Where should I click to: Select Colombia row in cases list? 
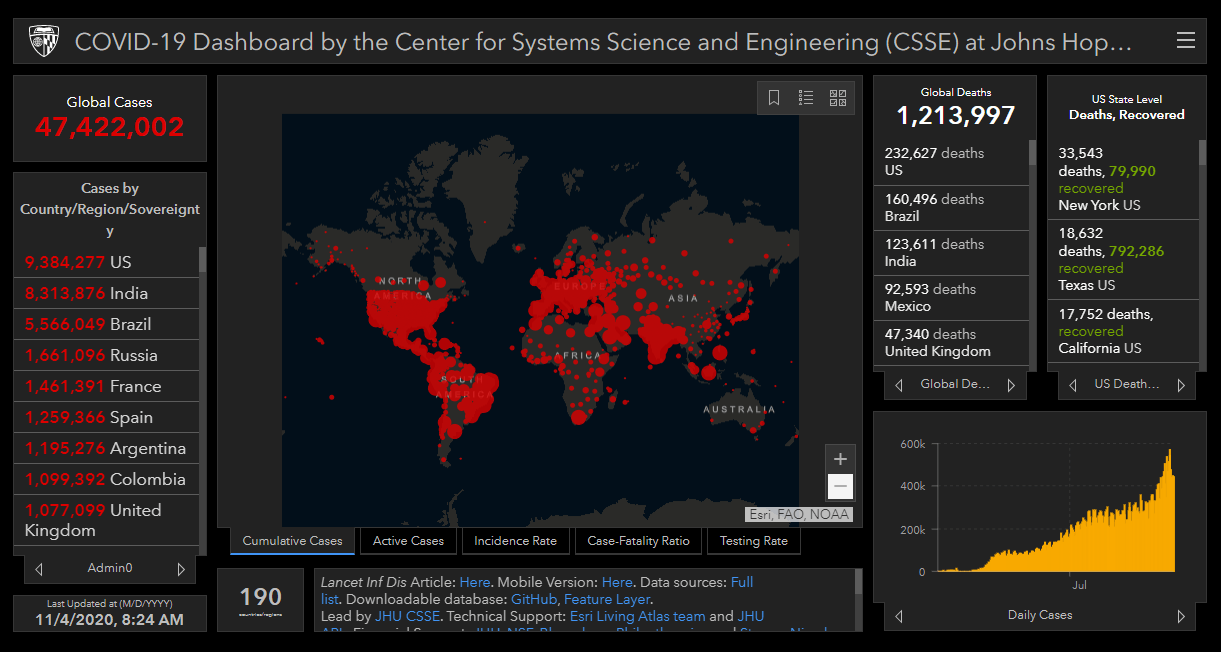tap(106, 479)
